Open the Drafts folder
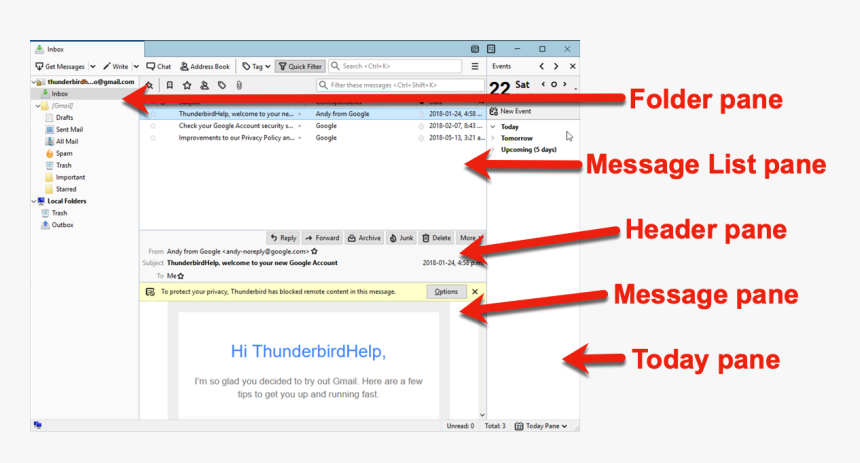 64,117
